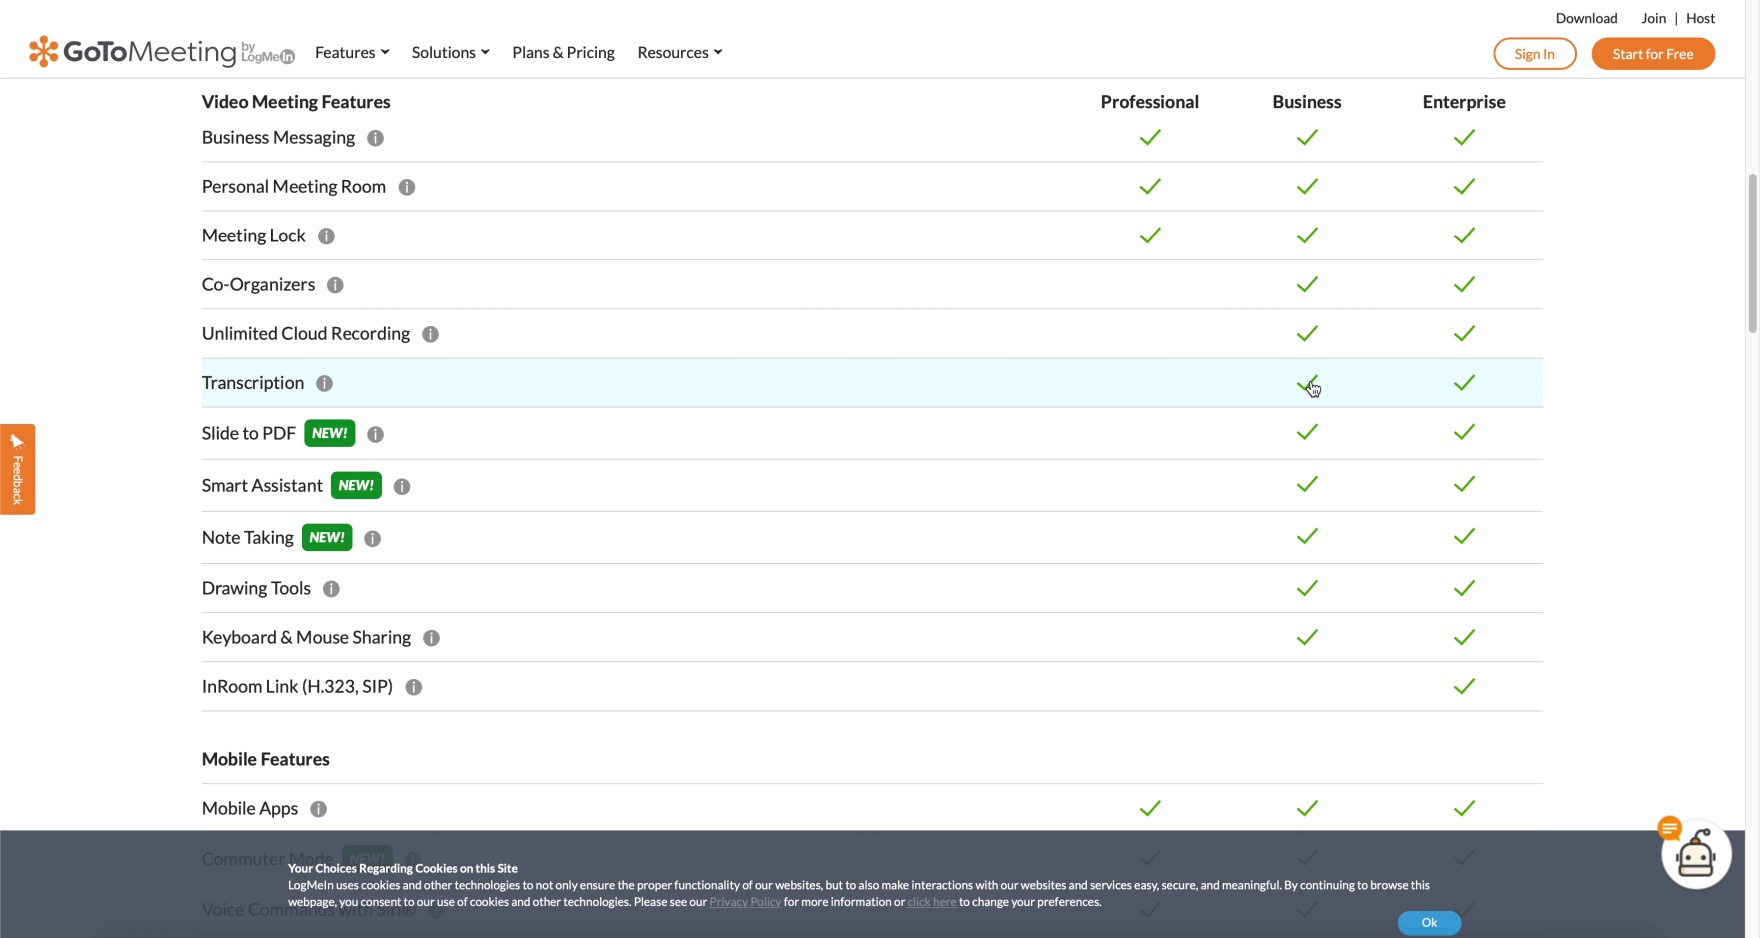Open the Resources dropdown menu
1760x938 pixels.
[x=679, y=52]
